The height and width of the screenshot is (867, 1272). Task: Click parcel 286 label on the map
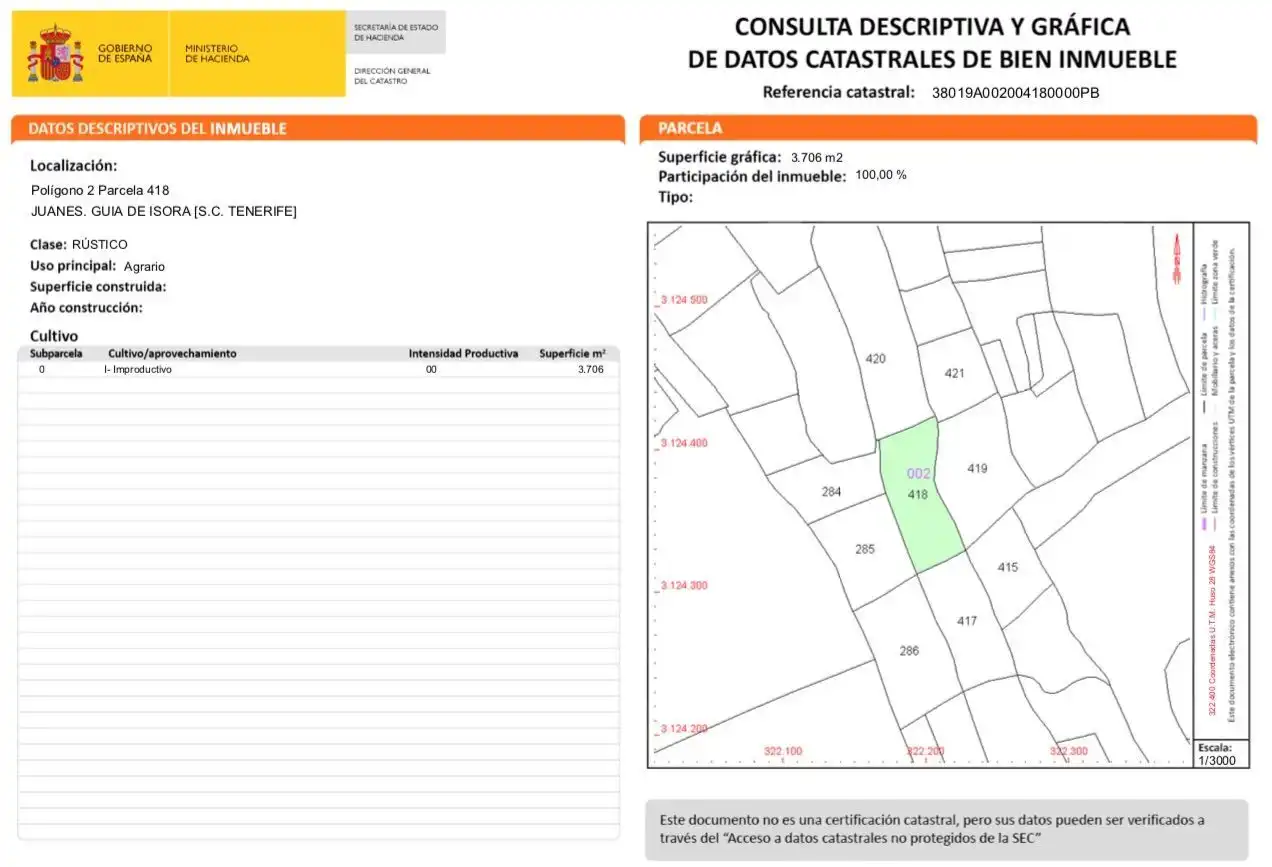pos(908,651)
